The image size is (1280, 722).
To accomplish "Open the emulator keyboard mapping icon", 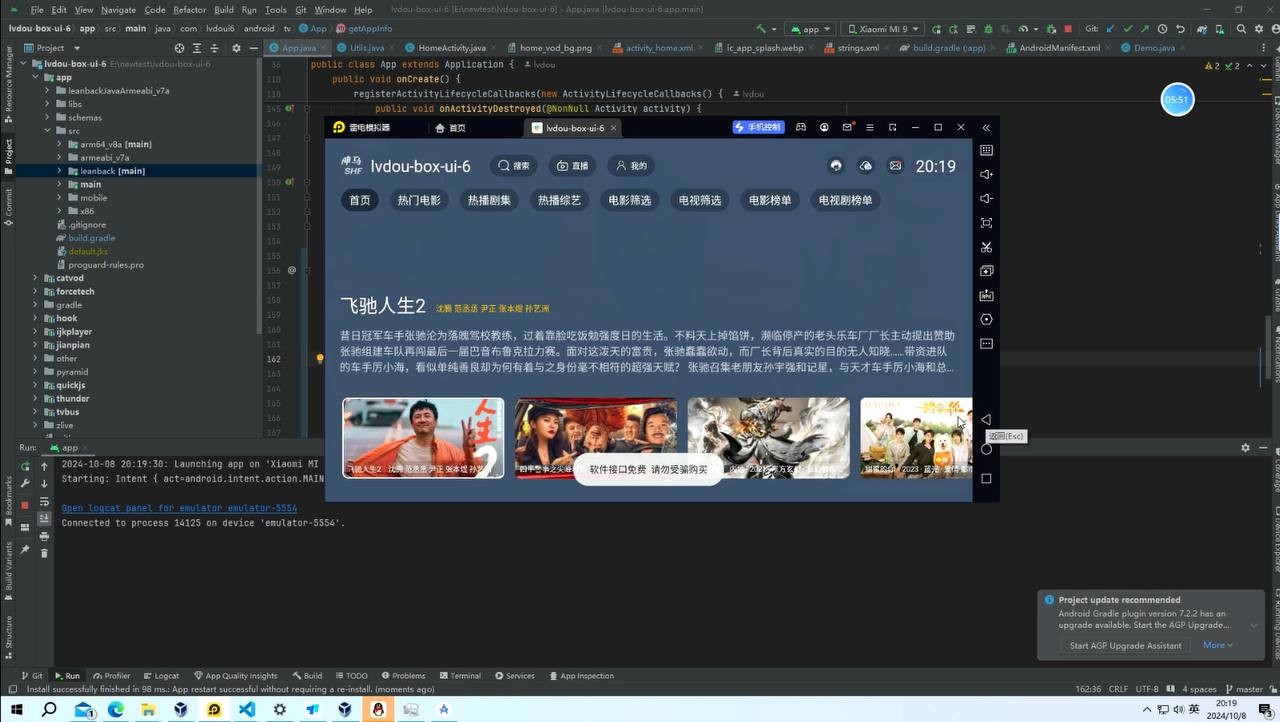I will (x=986, y=150).
